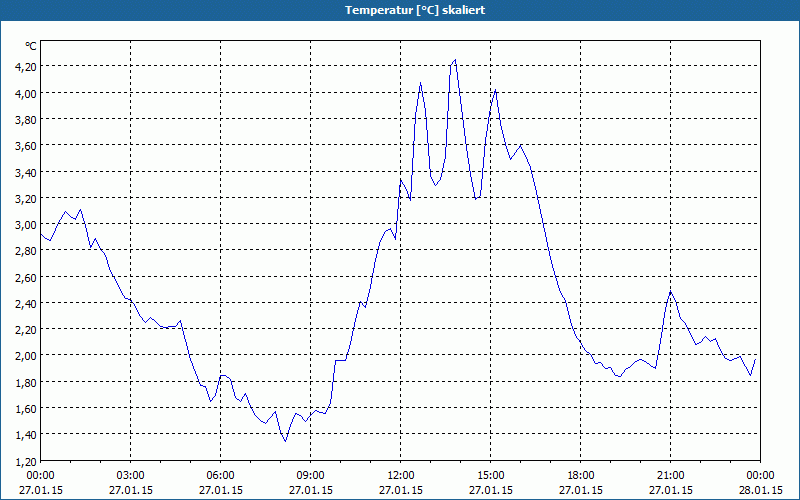Click the 09:00 time label
The height and width of the screenshot is (500, 800).
click(311, 476)
